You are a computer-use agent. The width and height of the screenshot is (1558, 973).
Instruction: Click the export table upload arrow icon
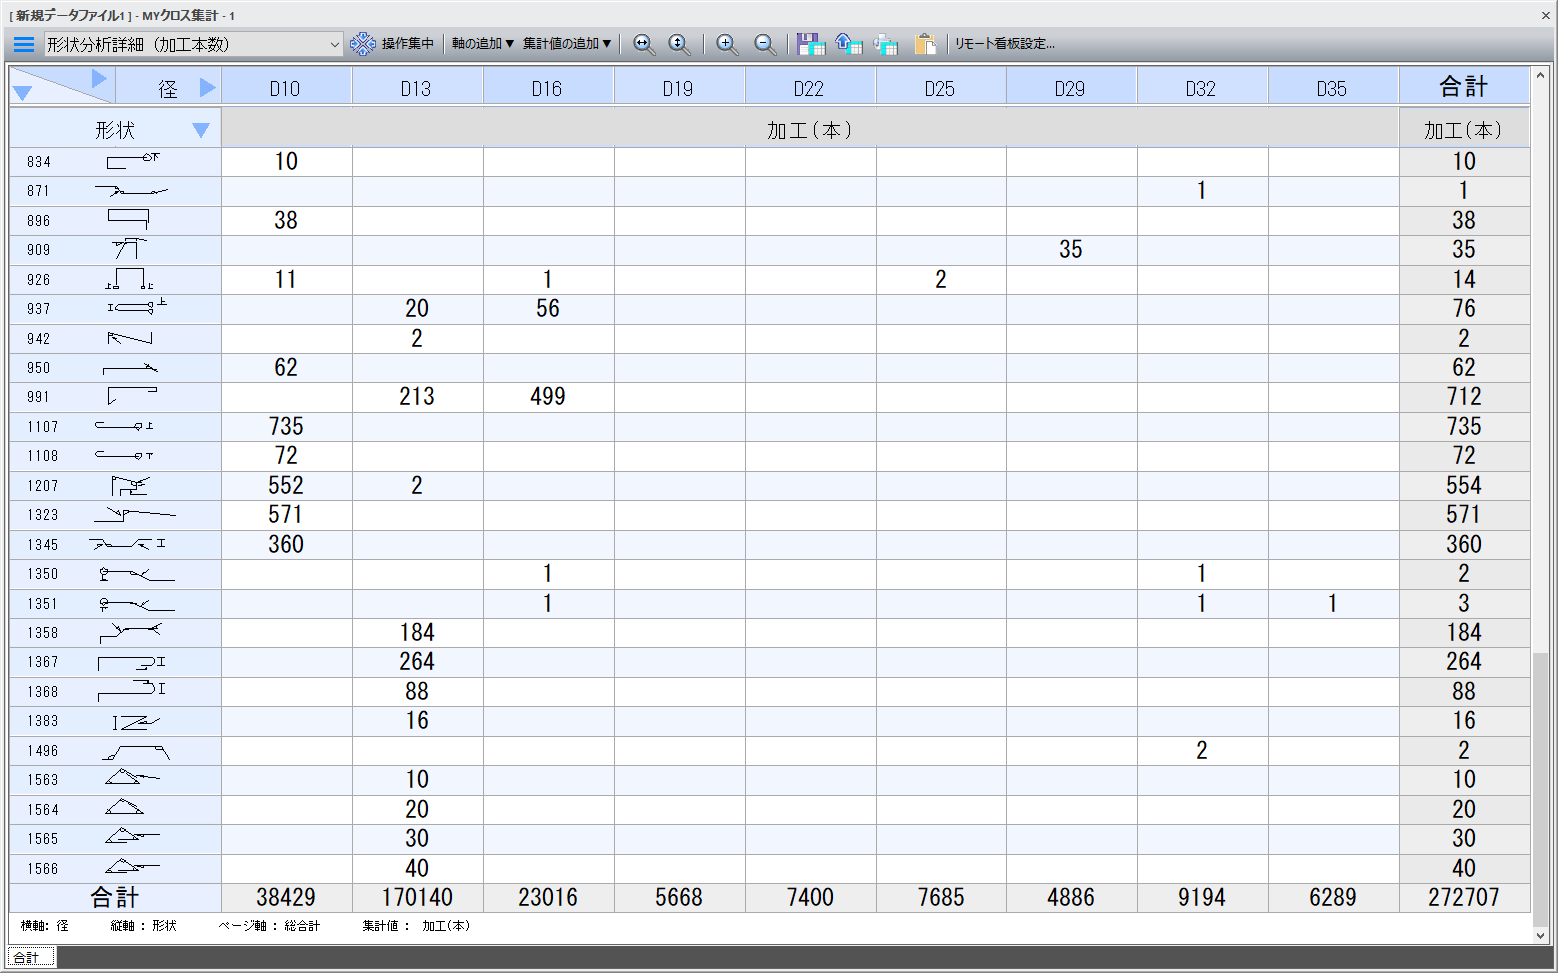click(x=848, y=44)
